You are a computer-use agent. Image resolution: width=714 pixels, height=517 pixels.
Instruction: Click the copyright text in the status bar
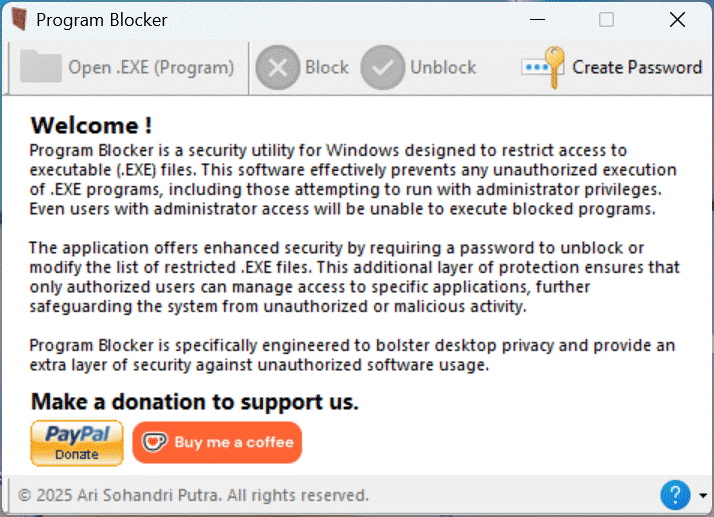click(x=193, y=495)
